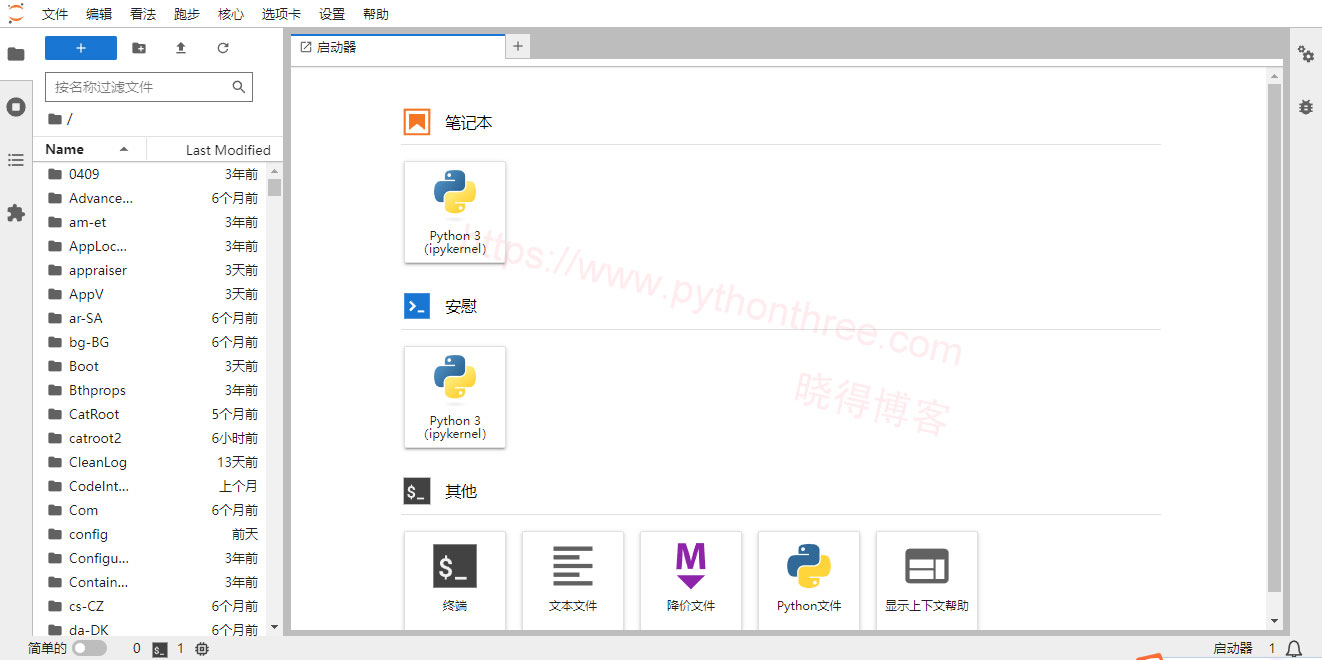Open the extension manager puzzle icon
Image resolution: width=1322 pixels, height=660 pixels.
(x=16, y=213)
